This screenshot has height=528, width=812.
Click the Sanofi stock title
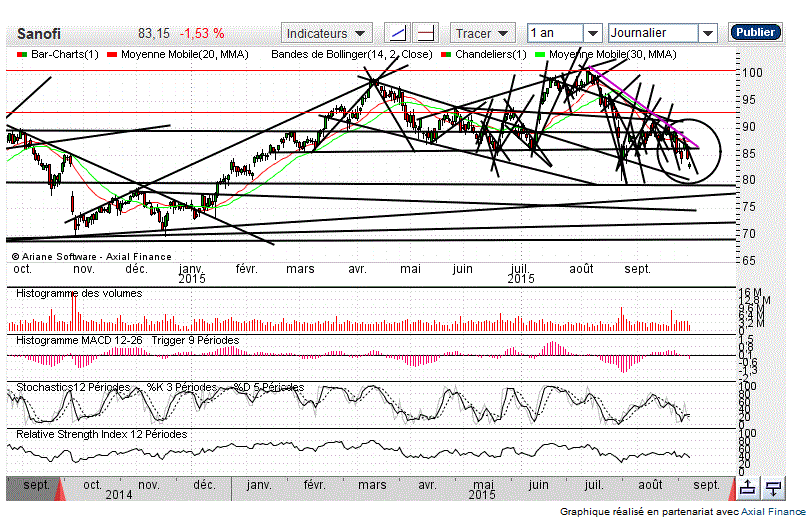(39, 34)
